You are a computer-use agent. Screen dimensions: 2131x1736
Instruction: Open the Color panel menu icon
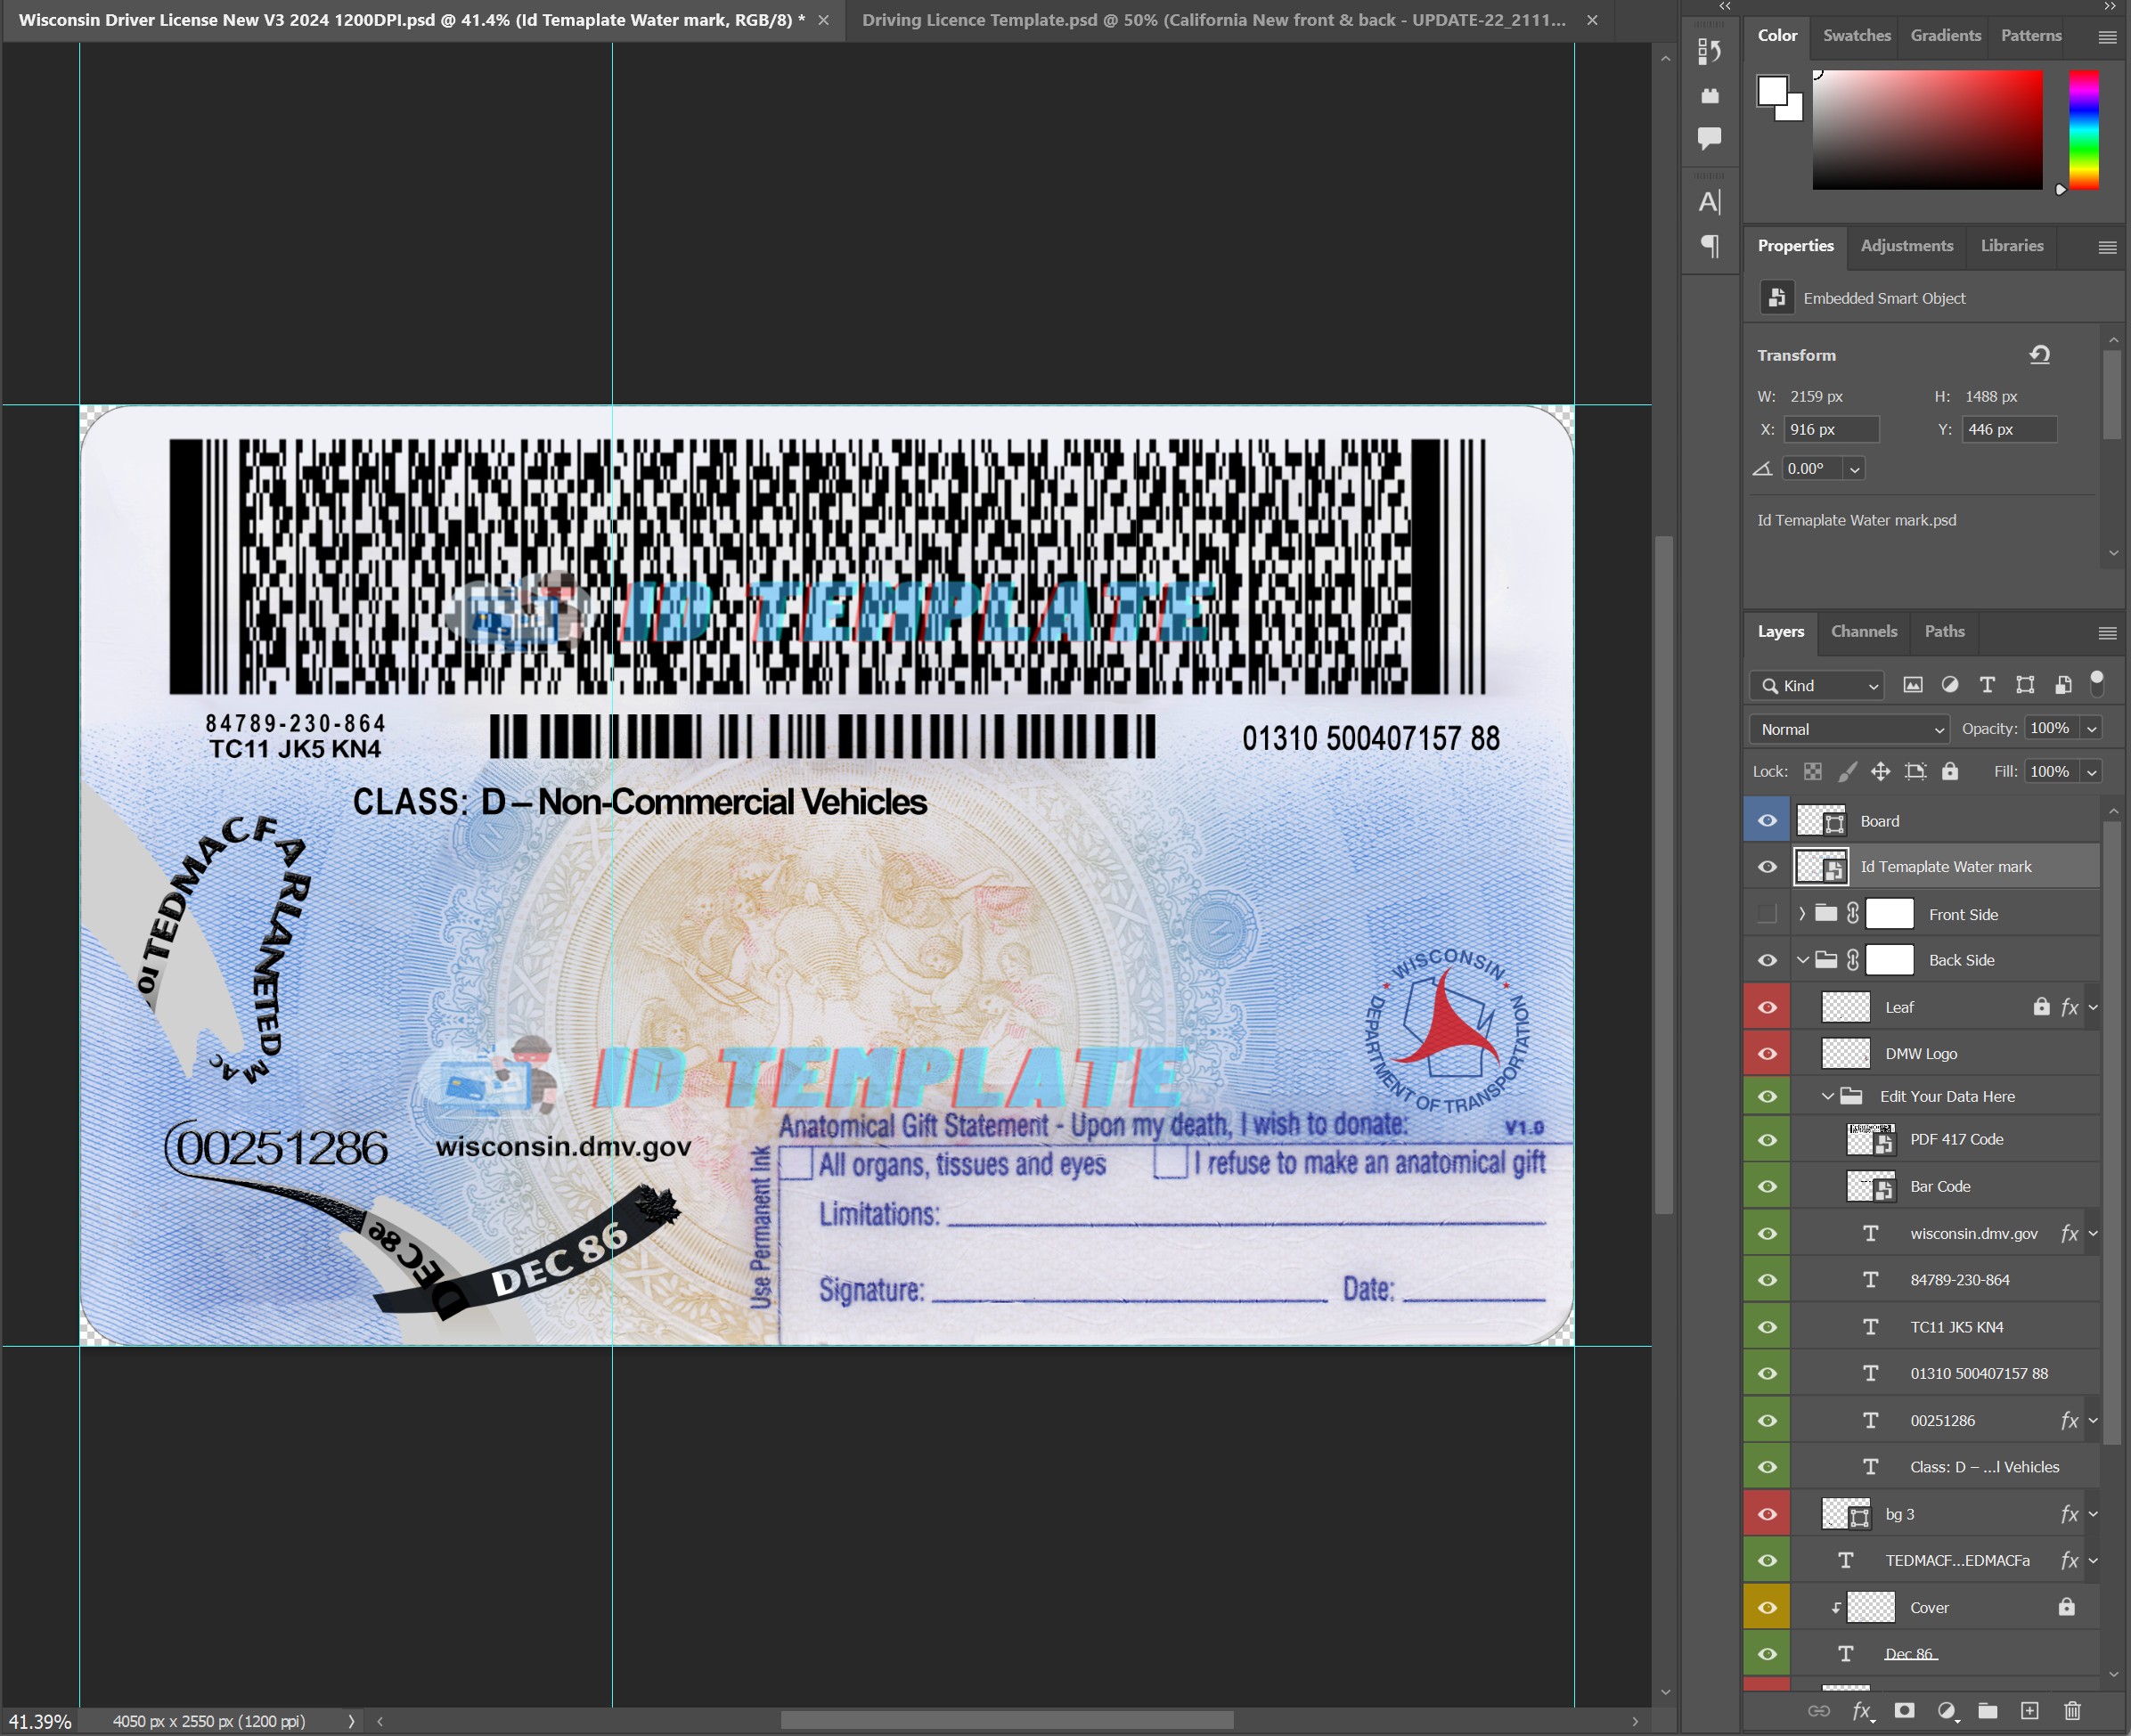coord(2107,37)
